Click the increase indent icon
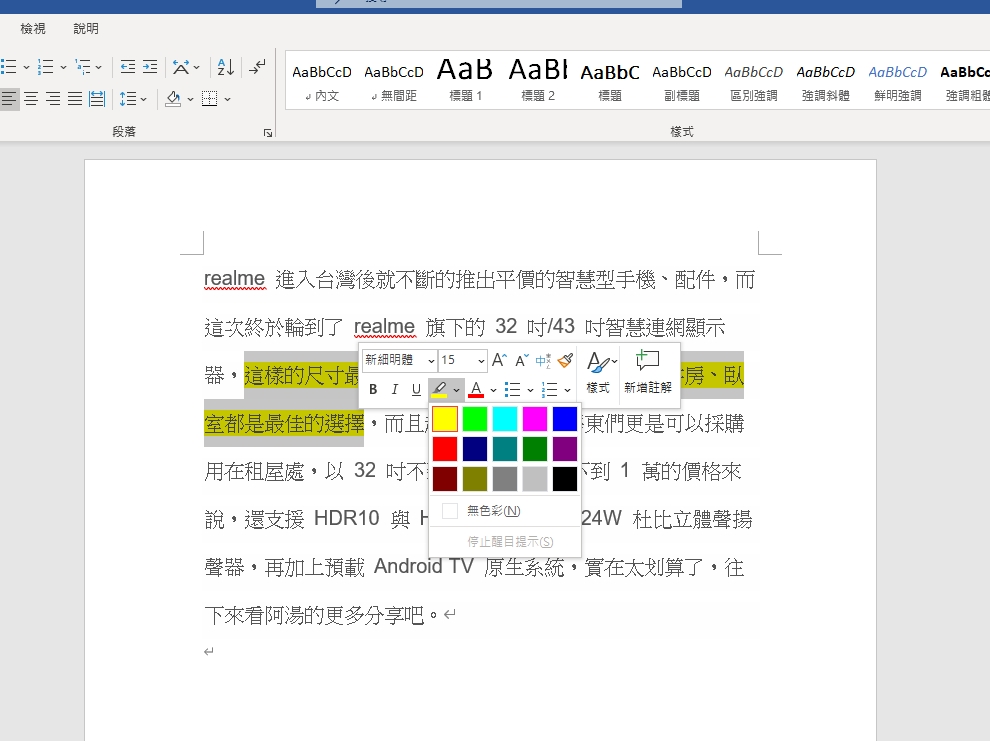990x741 pixels. coord(150,67)
